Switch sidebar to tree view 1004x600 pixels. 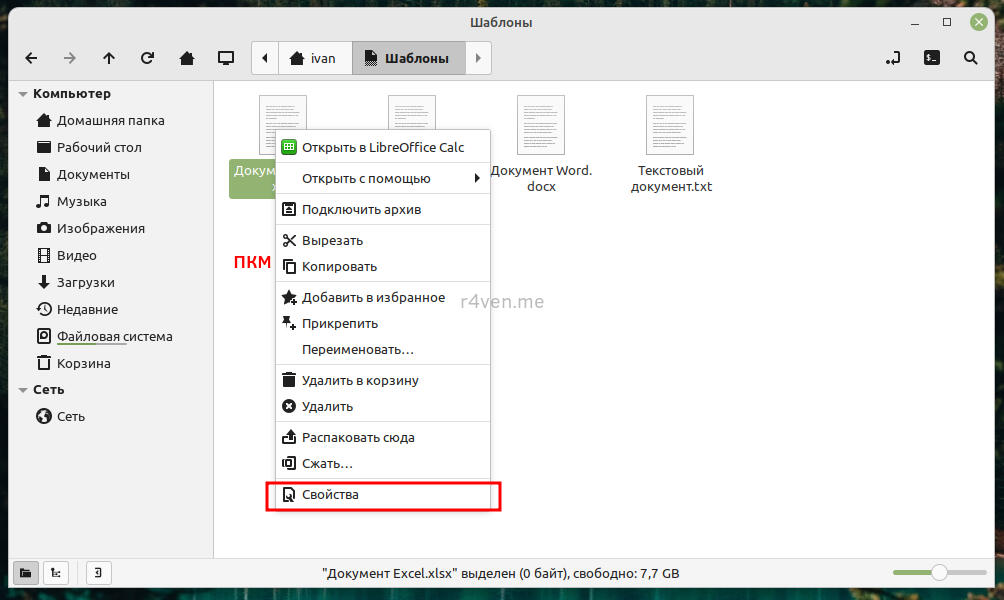pos(57,573)
